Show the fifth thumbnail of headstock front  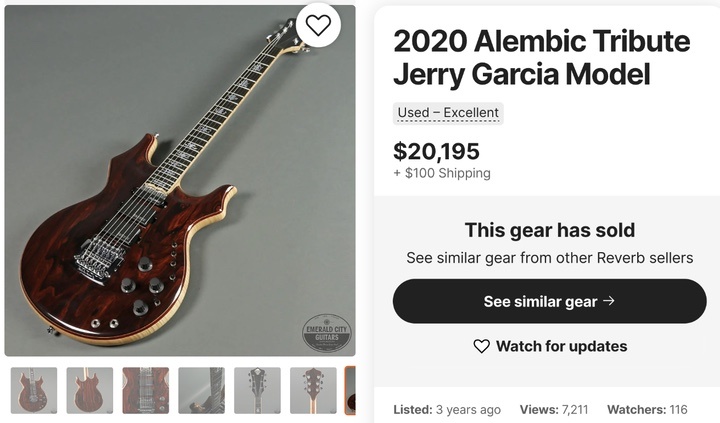tap(257, 390)
